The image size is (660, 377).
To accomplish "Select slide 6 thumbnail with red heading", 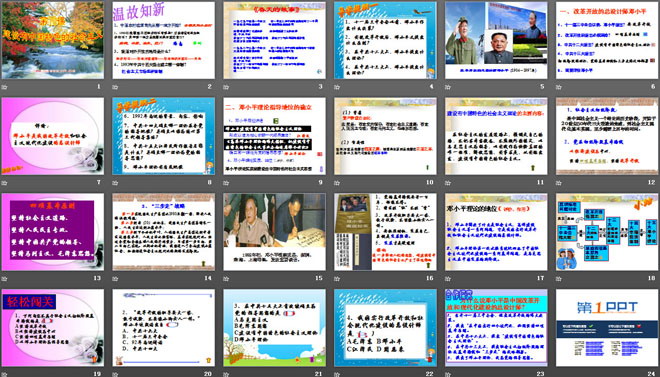I will pos(607,40).
